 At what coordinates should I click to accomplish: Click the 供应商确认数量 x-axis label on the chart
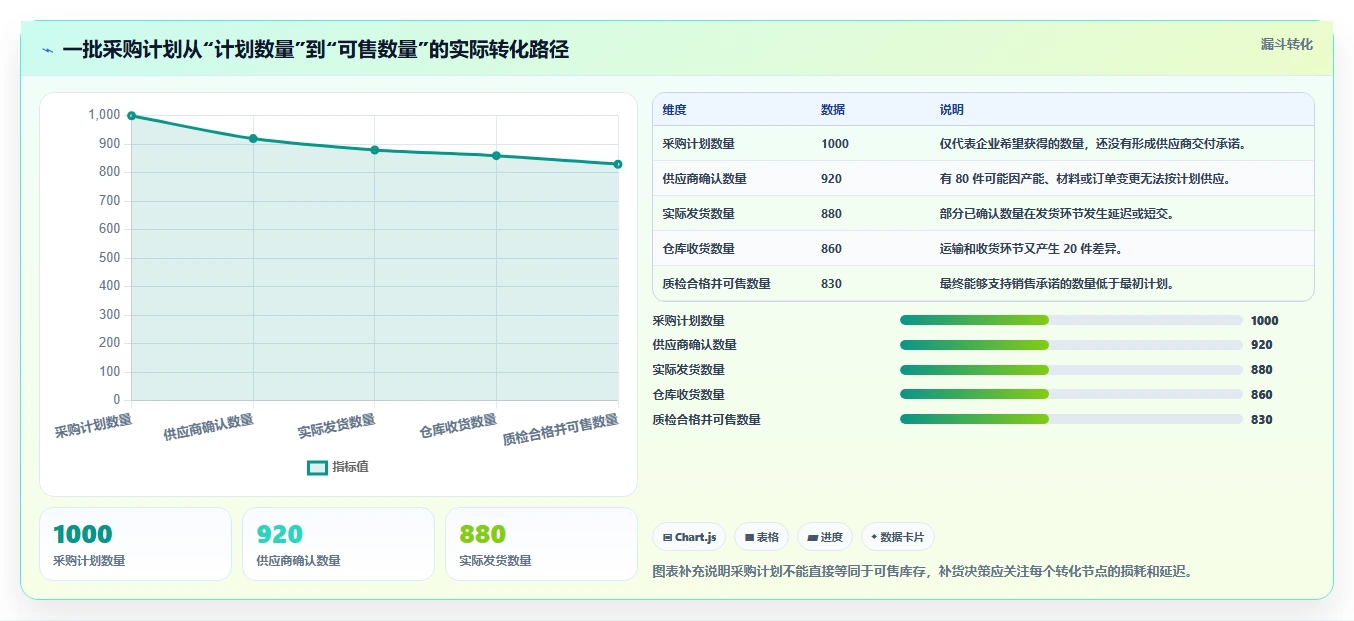[208, 428]
